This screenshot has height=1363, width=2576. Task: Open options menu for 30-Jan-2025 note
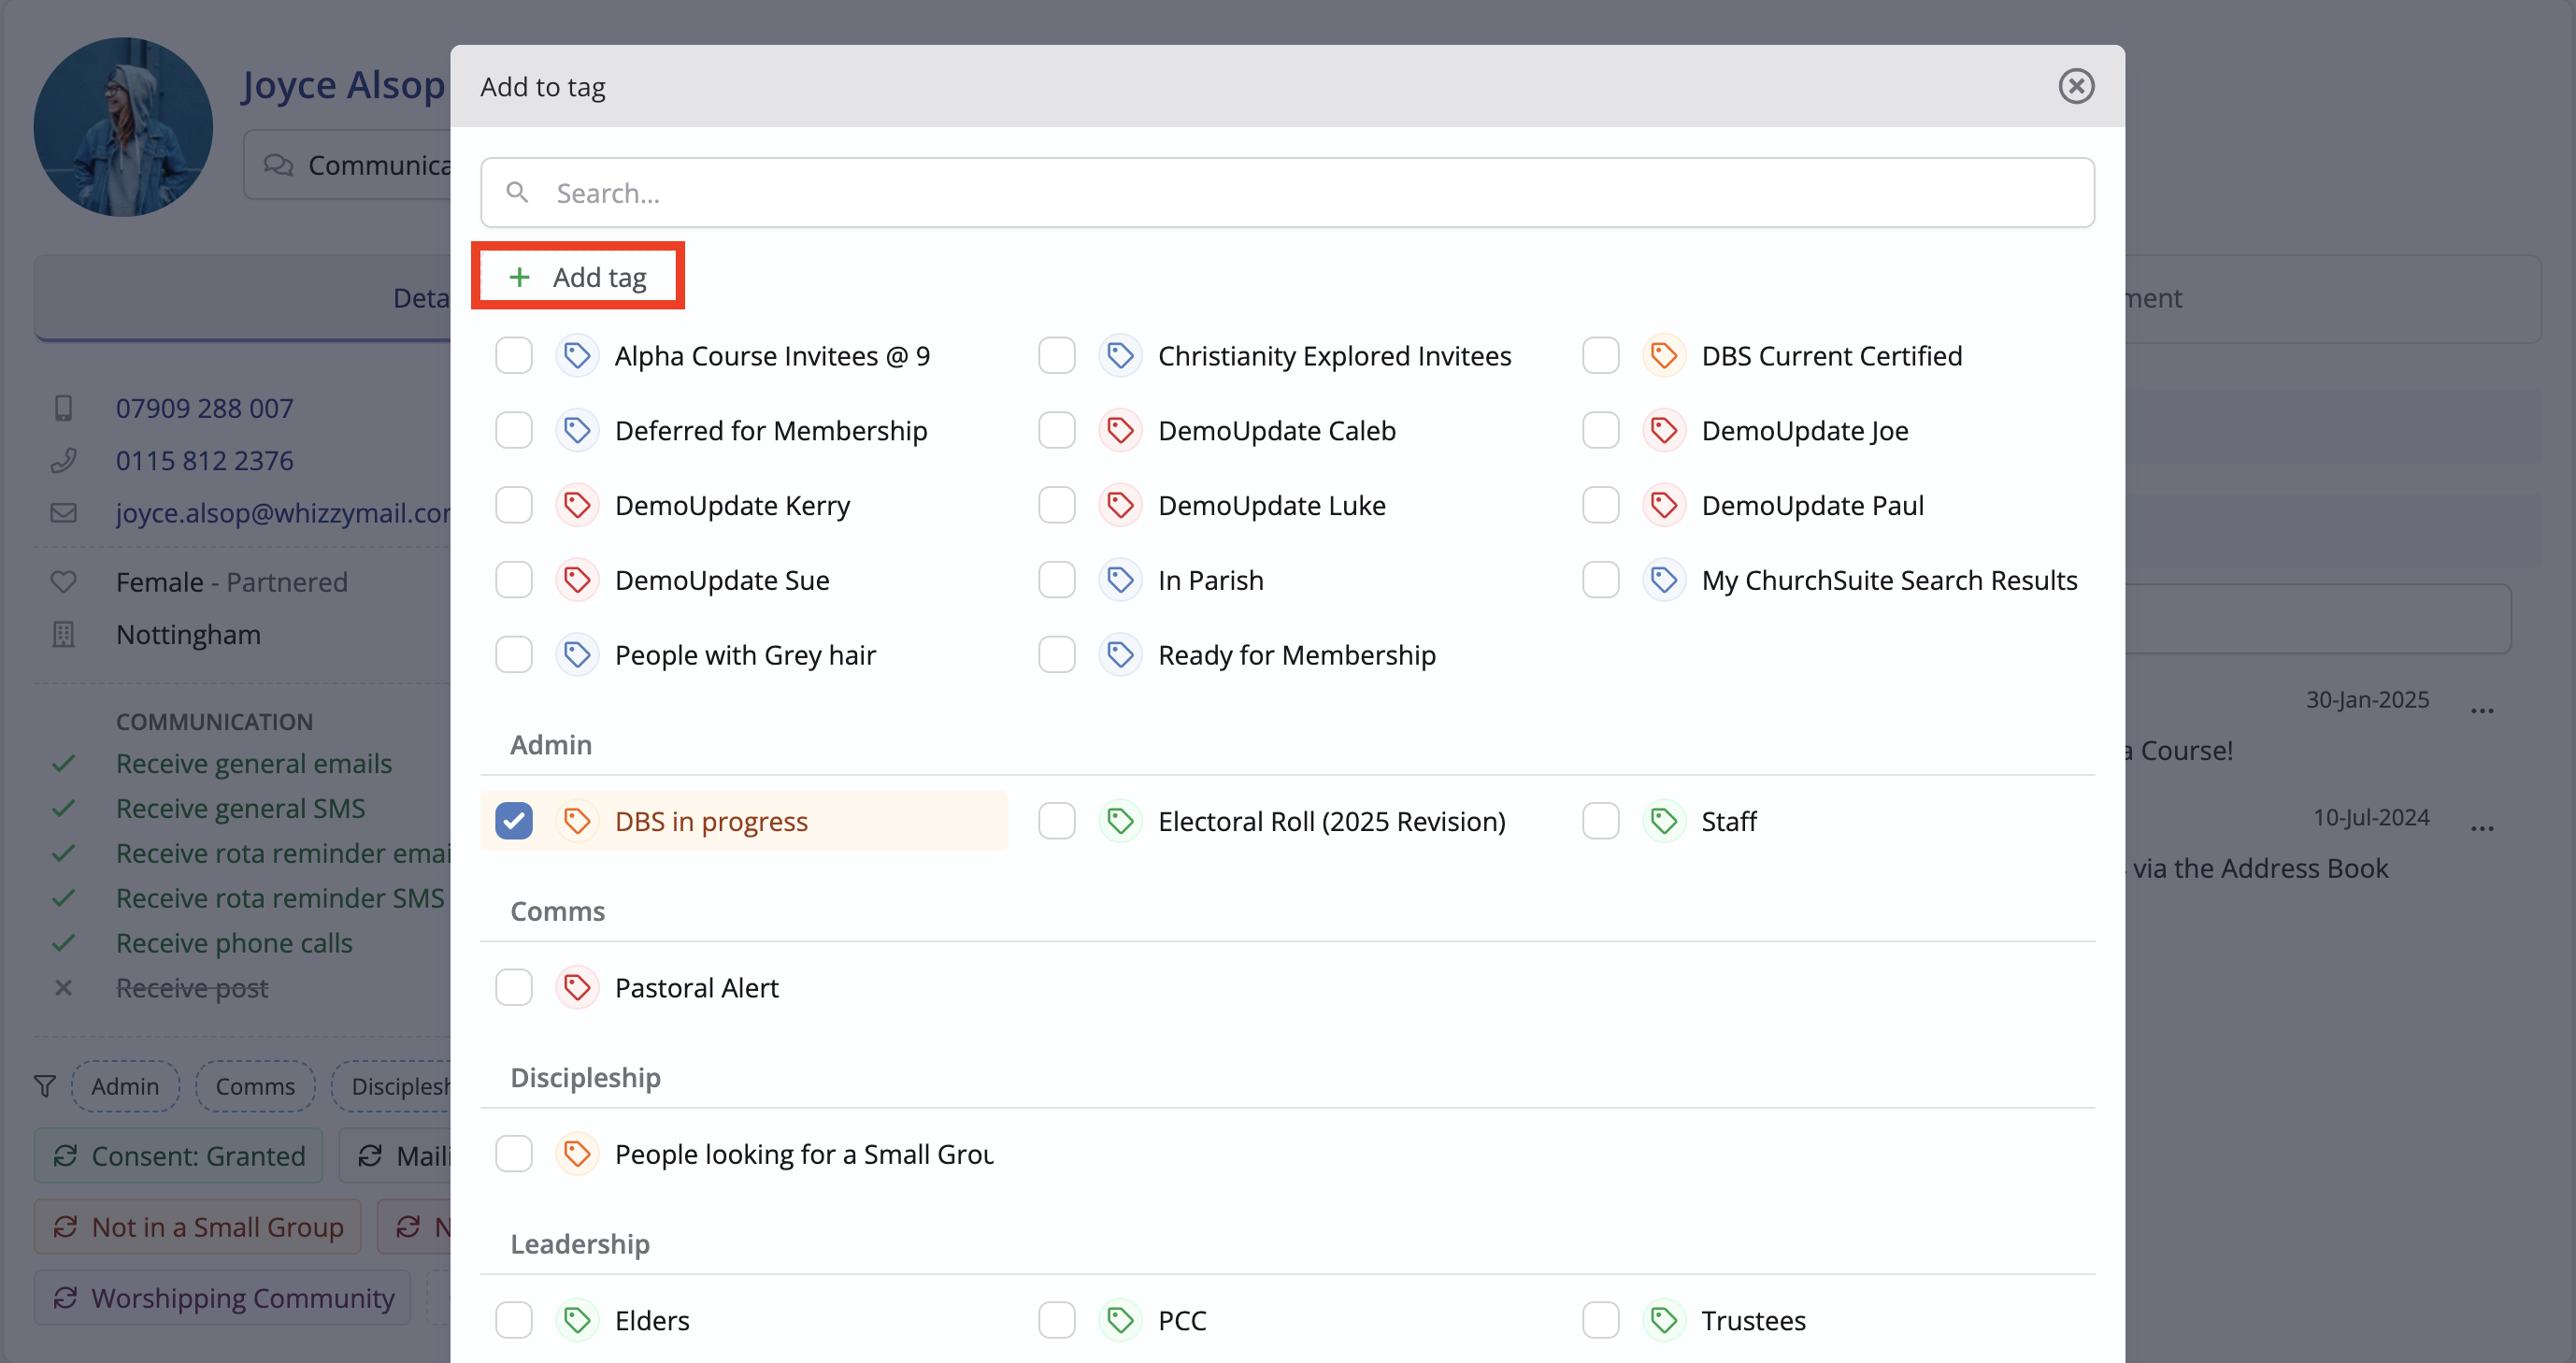coord(2482,711)
